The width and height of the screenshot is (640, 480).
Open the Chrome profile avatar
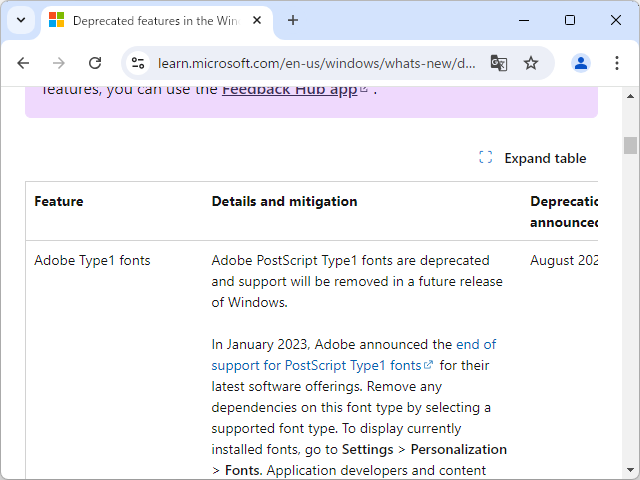point(581,63)
